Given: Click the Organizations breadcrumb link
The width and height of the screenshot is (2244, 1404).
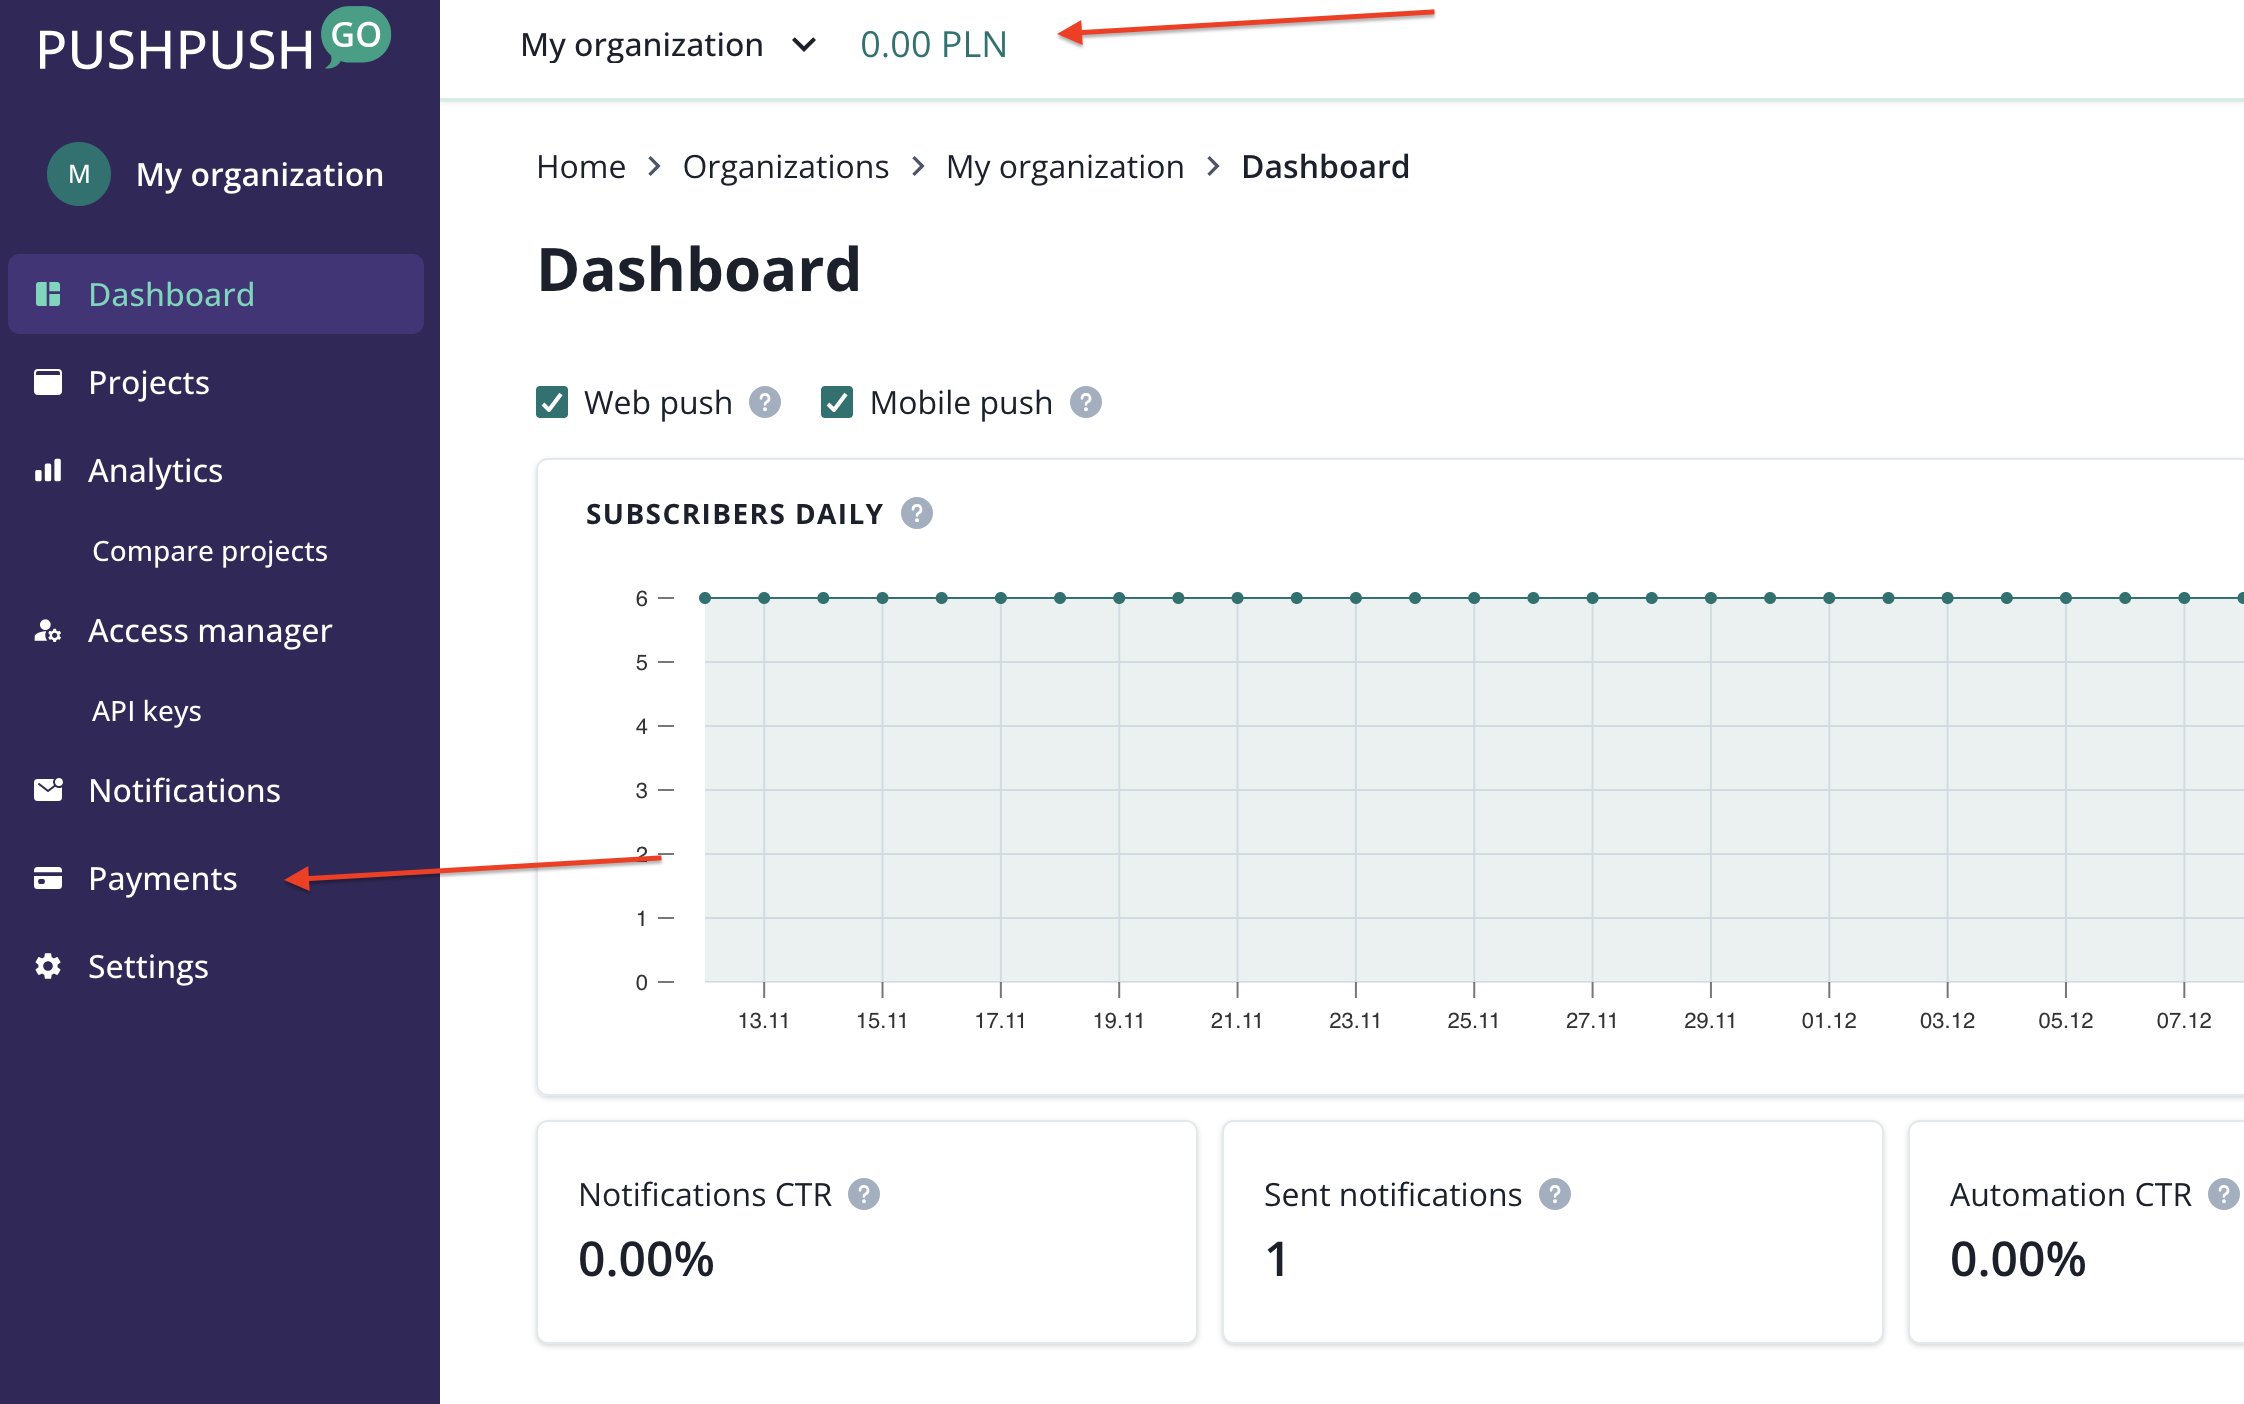Looking at the screenshot, I should [x=785, y=167].
